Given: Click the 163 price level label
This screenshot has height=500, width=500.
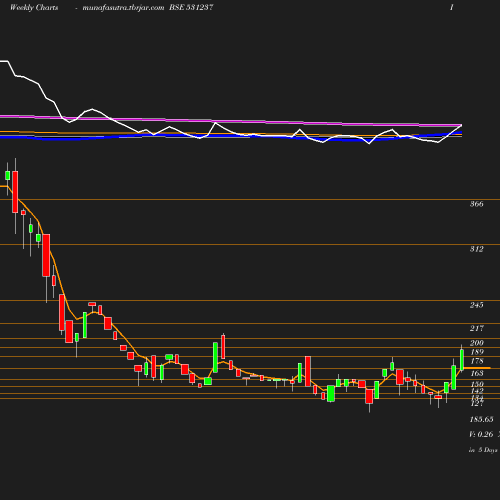Looking at the screenshot, I should pos(477,373).
